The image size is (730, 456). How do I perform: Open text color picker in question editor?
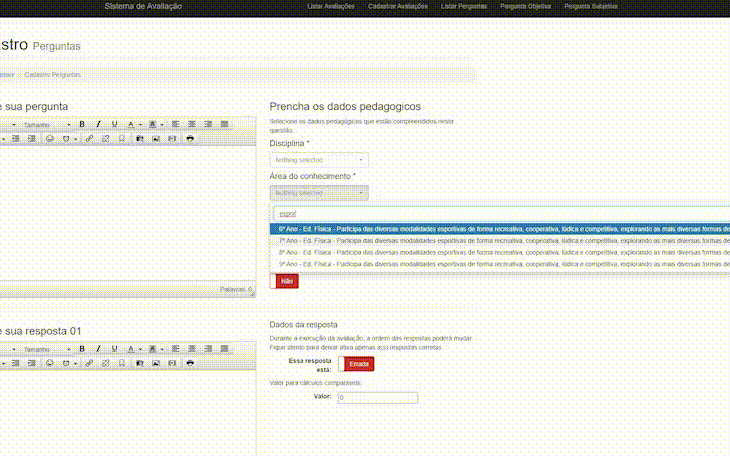click(x=131, y=124)
